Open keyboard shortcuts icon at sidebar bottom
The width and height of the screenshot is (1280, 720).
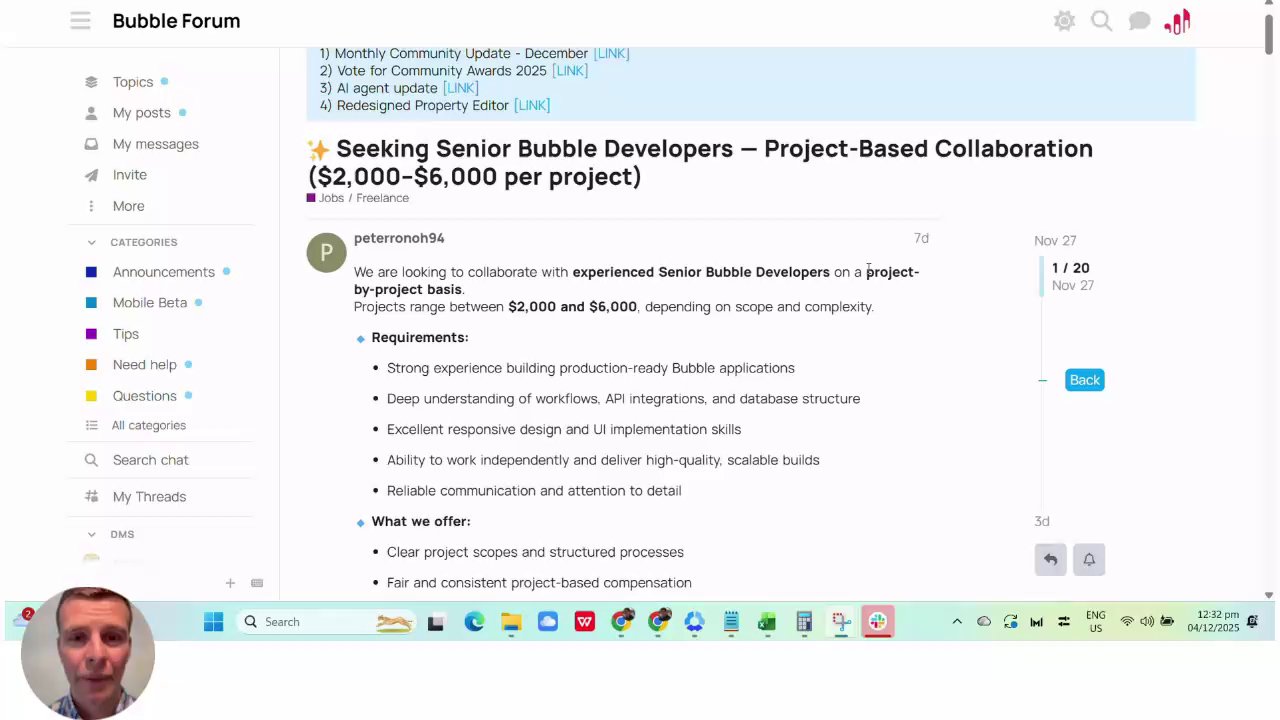coord(257,583)
